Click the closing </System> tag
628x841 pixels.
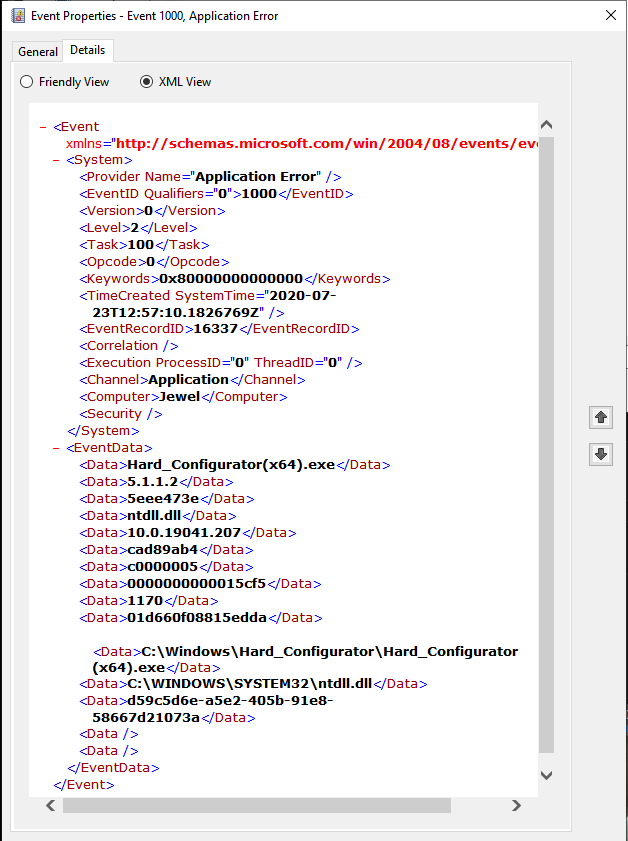[103, 431]
